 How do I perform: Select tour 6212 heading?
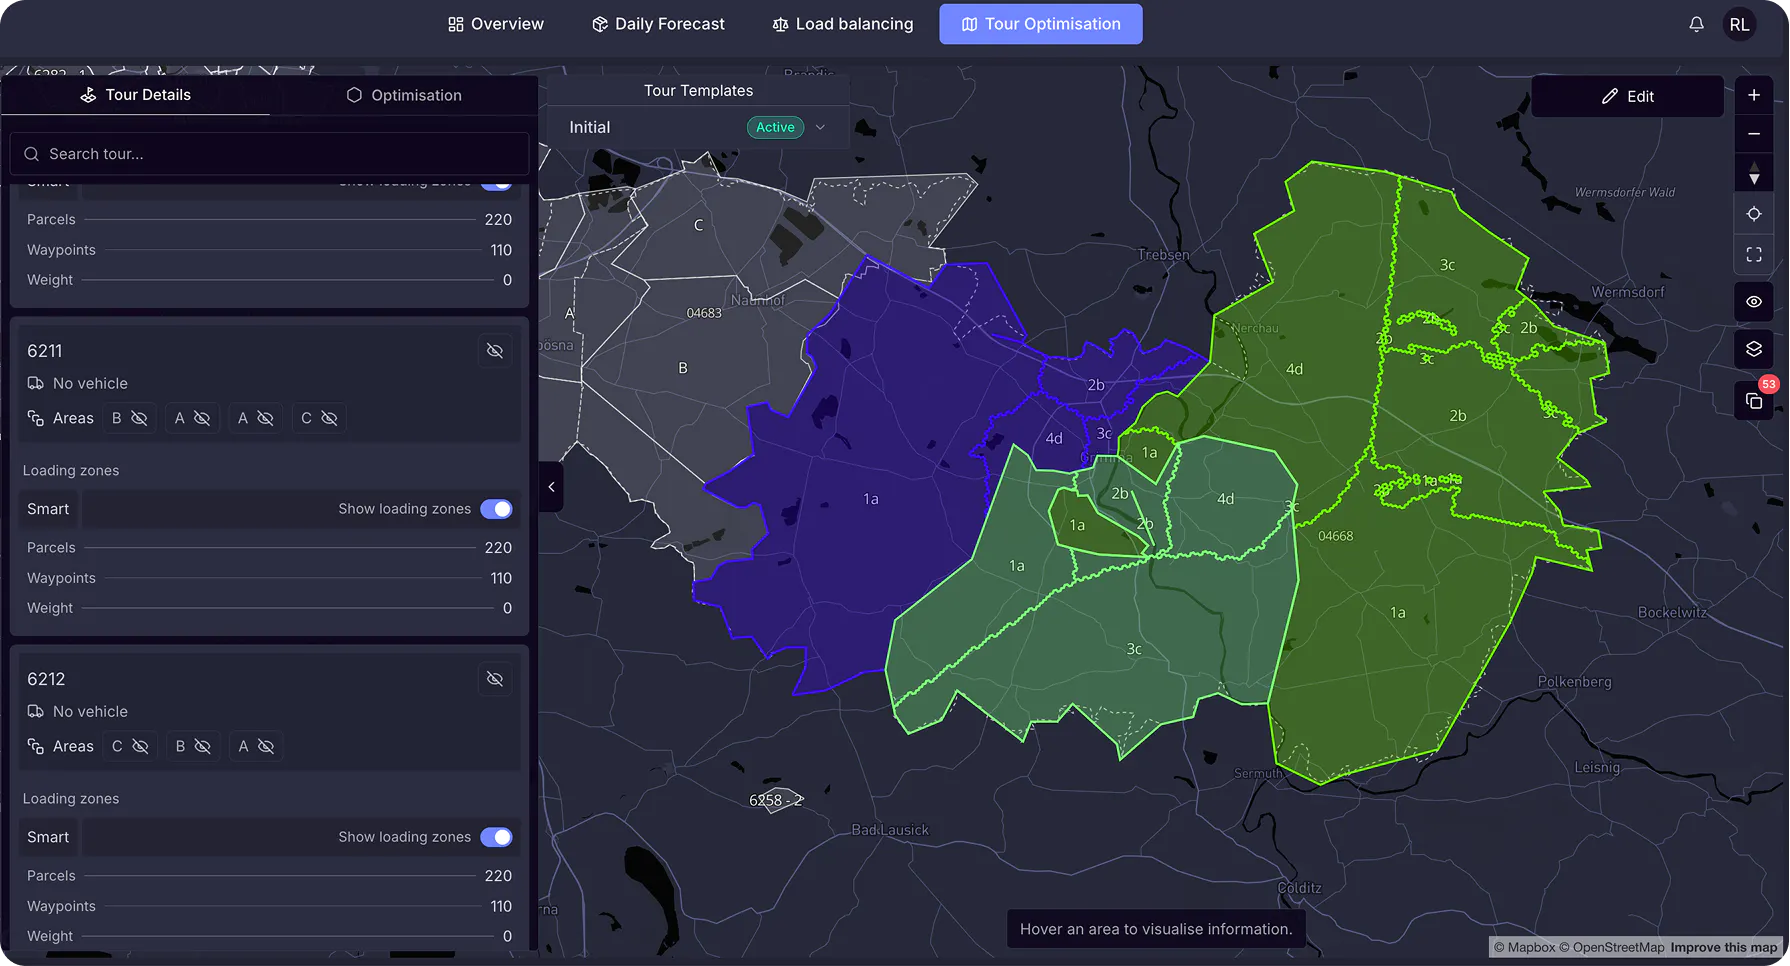[46, 679]
